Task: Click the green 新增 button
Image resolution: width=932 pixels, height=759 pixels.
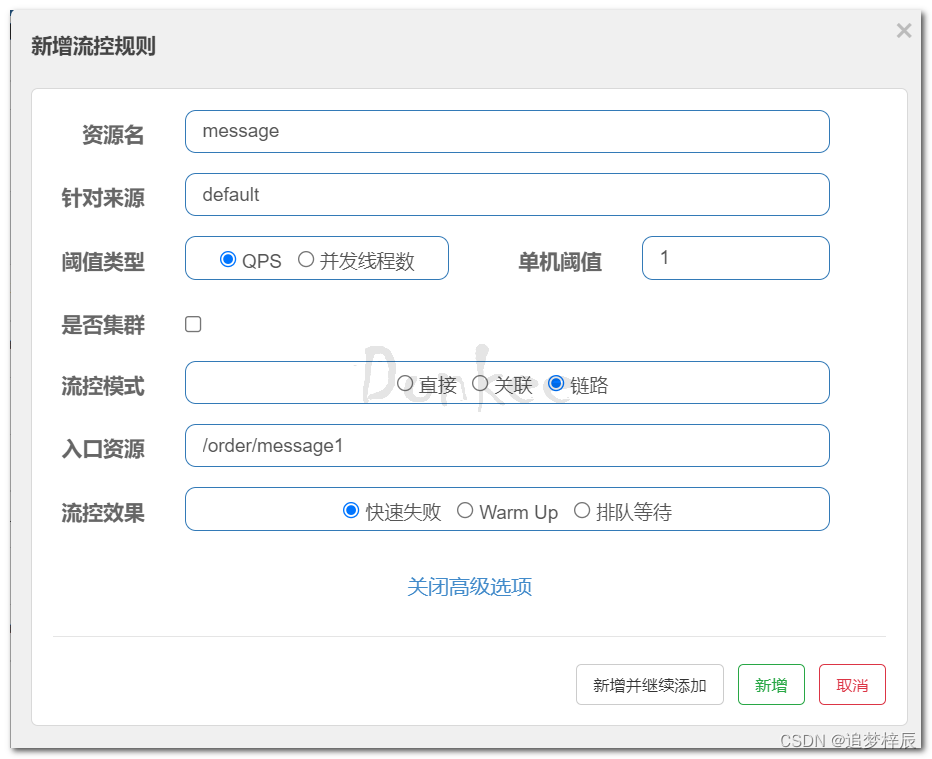Action: (771, 685)
